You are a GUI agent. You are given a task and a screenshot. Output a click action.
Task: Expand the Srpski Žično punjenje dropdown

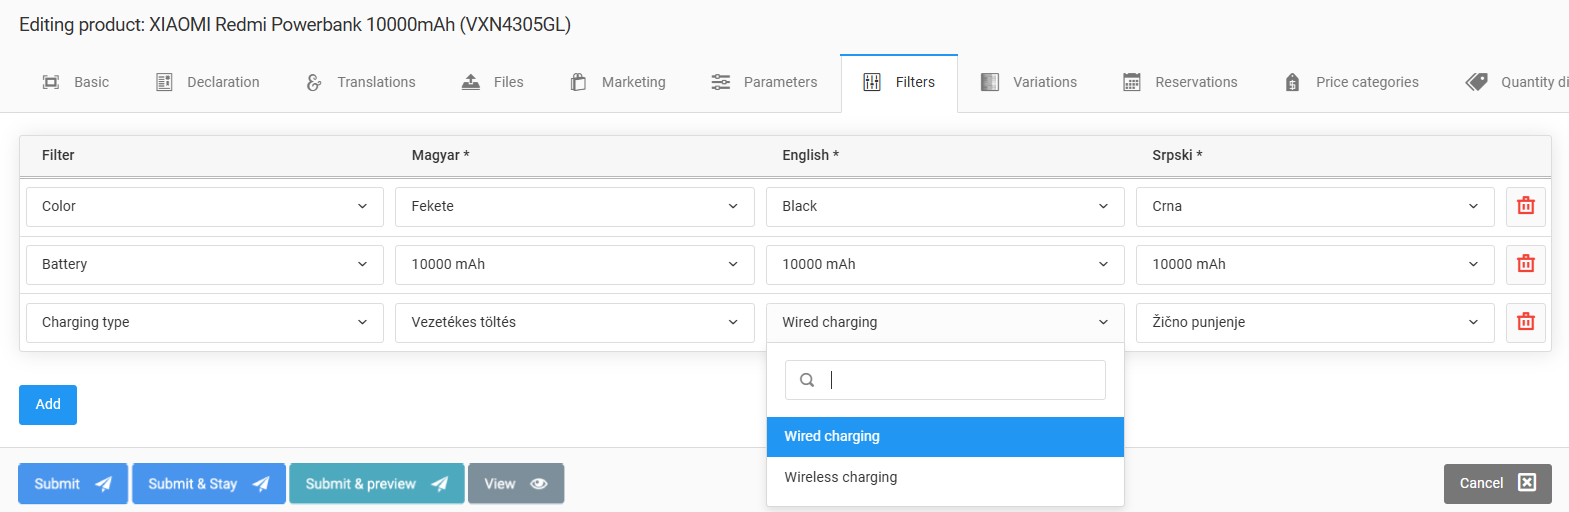pyautogui.click(x=1314, y=322)
